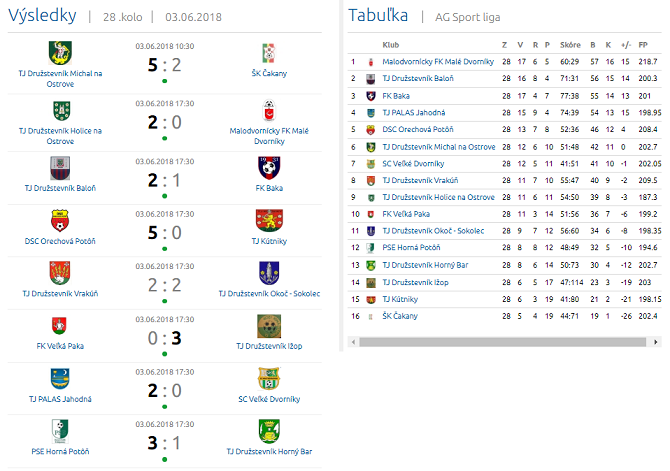
Task: Click TJ Družstevník Baloň crest in results
Action: [x=60, y=168]
